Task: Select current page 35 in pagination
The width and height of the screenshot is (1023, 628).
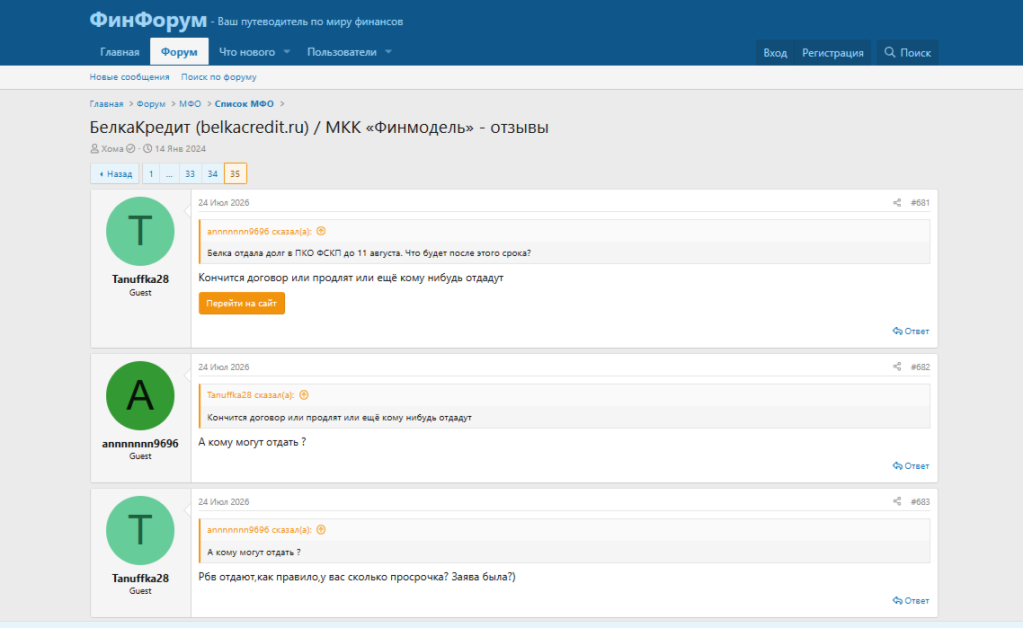Action: tap(235, 173)
